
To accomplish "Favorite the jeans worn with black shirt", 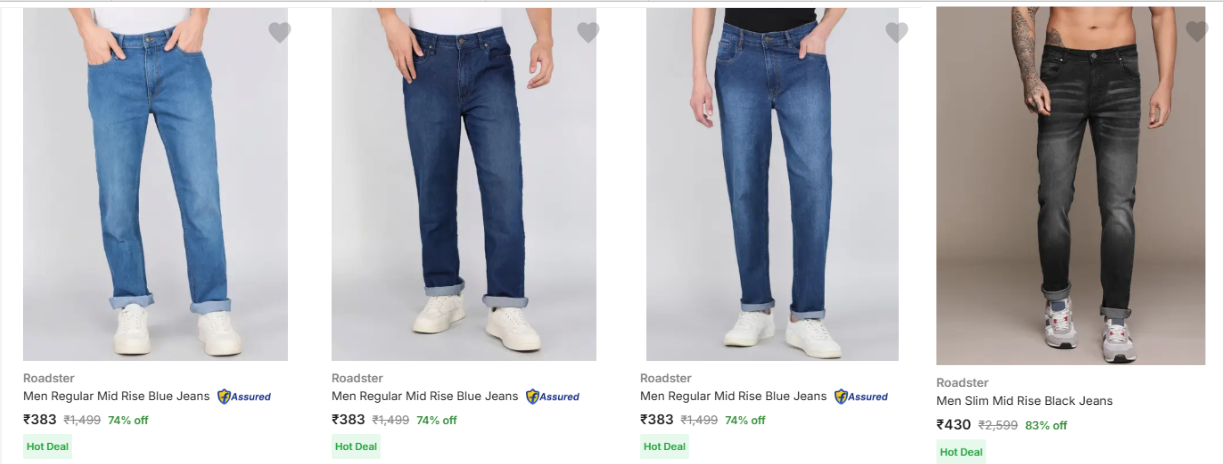I will [896, 33].
